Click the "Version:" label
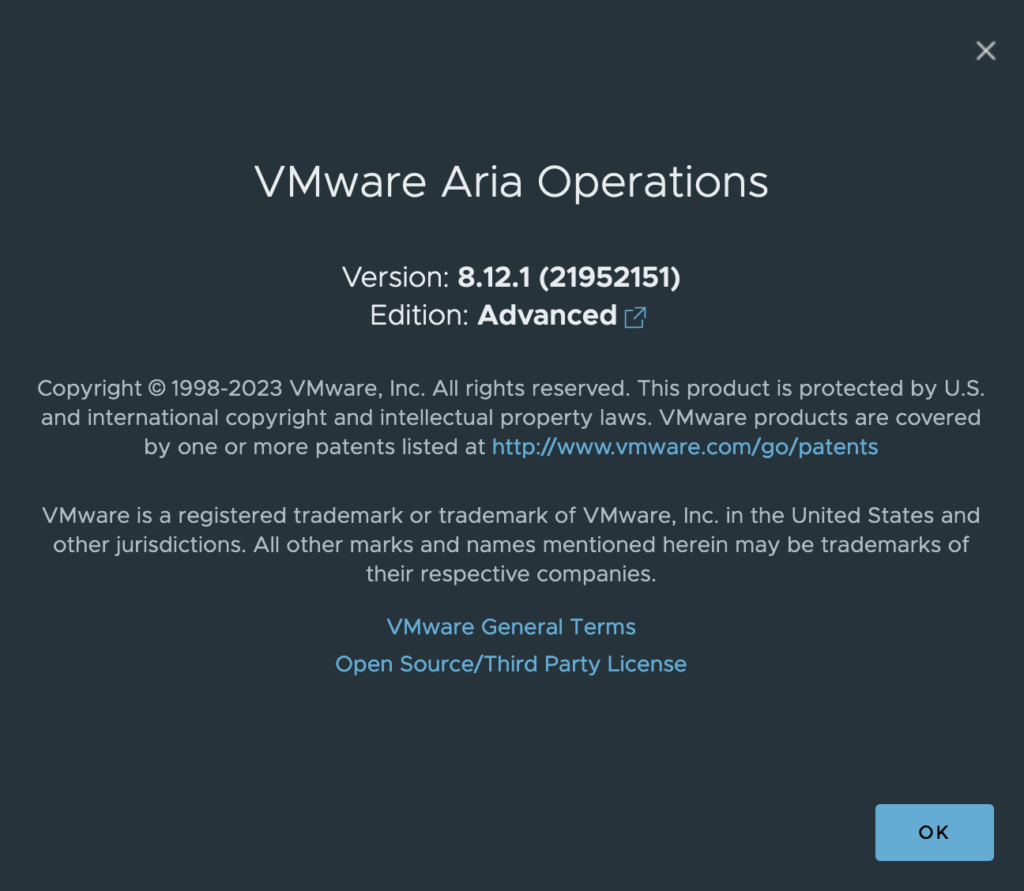The height and width of the screenshot is (891, 1024). pos(395,277)
